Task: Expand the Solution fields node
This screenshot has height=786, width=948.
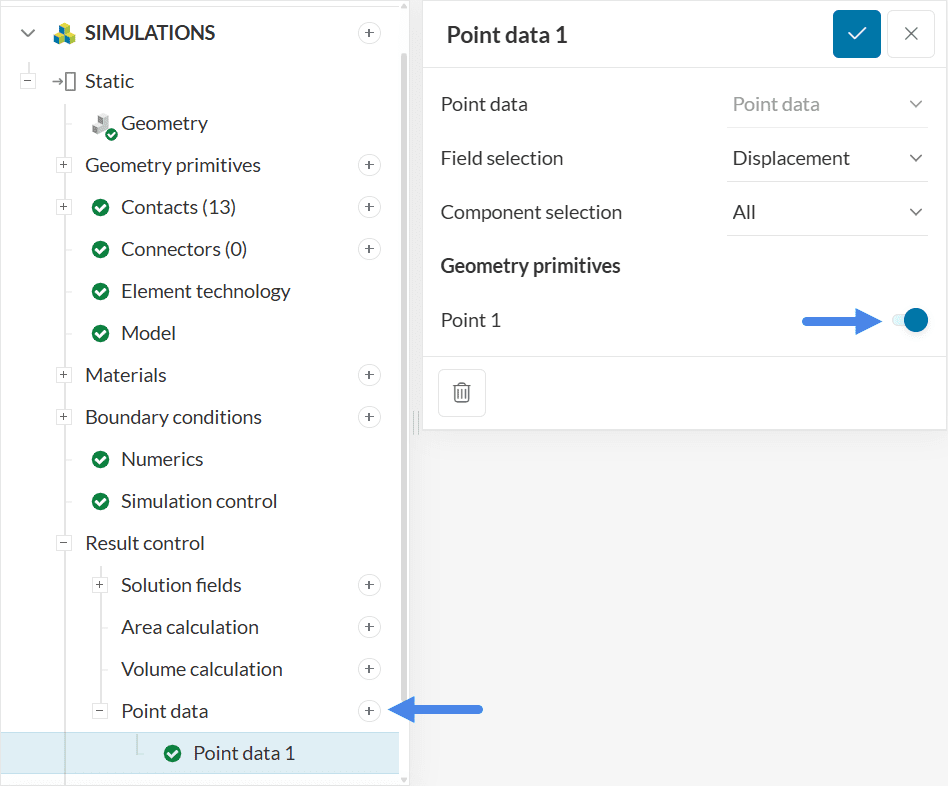Action: (x=100, y=585)
